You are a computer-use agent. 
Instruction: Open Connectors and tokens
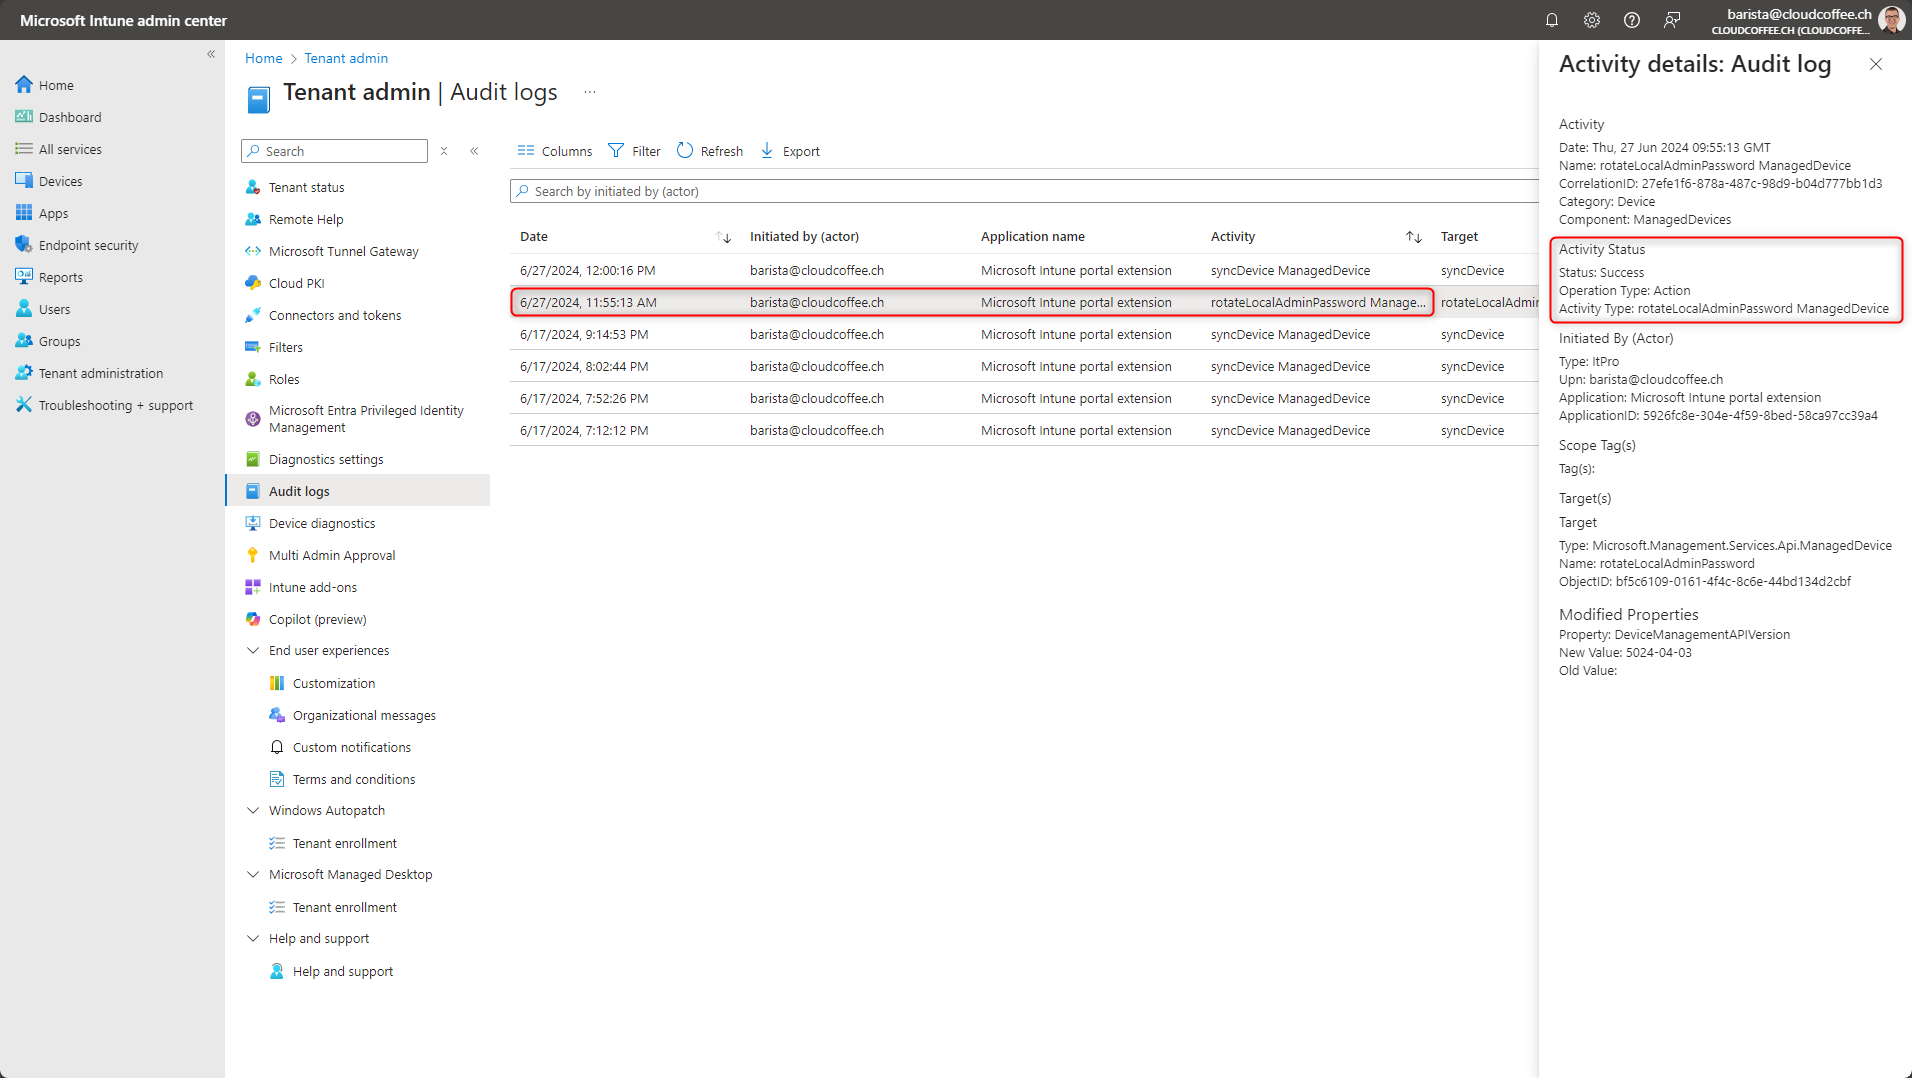pyautogui.click(x=335, y=315)
